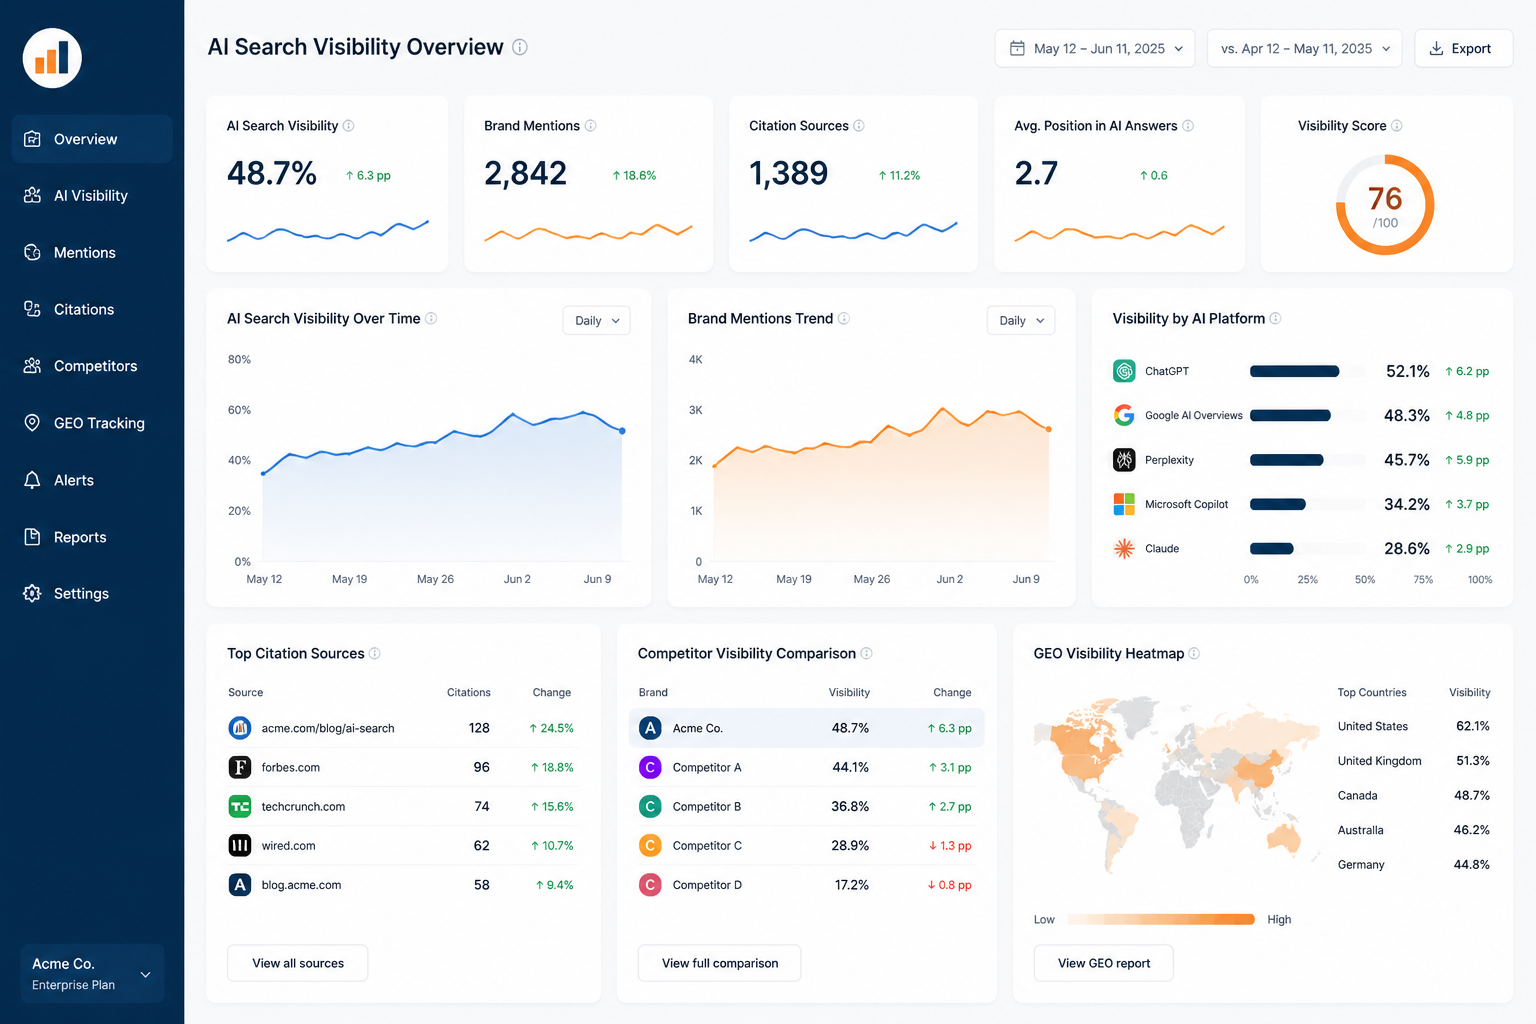Open the May 12 – Jun 11, 2025 date range dropdown

(x=1095, y=48)
